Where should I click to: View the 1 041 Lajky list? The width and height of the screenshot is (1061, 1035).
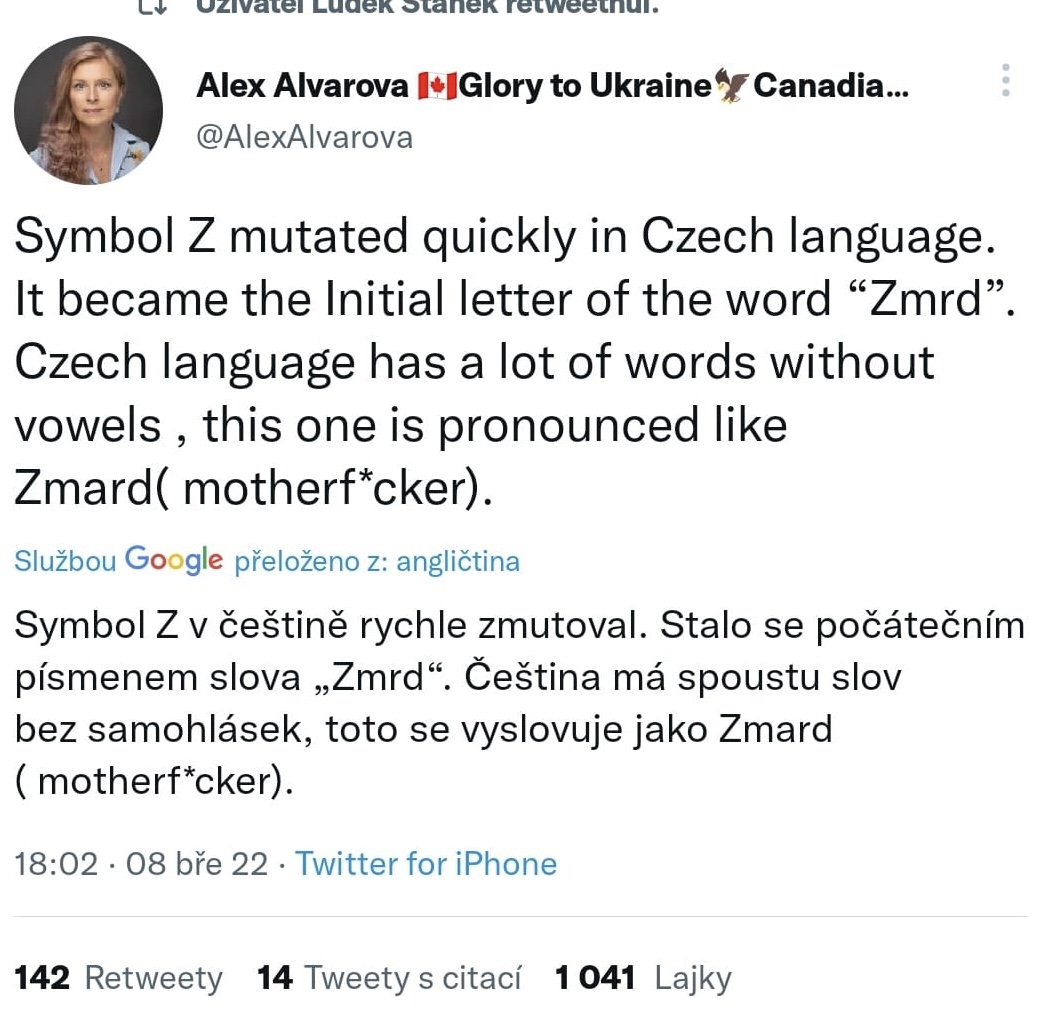coord(643,977)
